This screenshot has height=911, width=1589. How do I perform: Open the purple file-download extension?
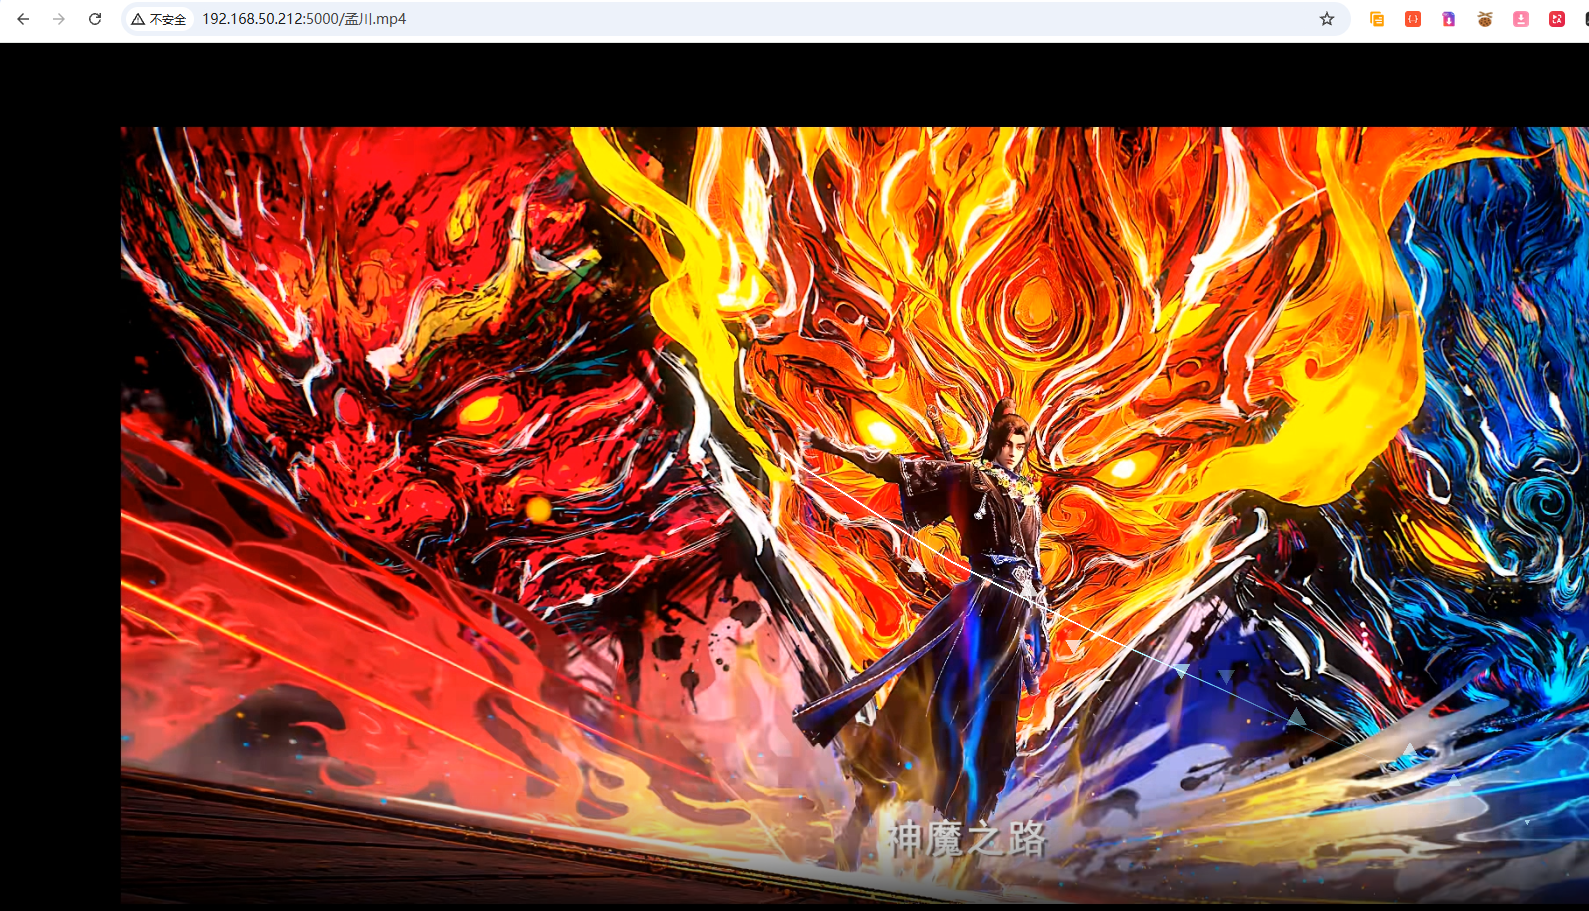coord(1449,19)
